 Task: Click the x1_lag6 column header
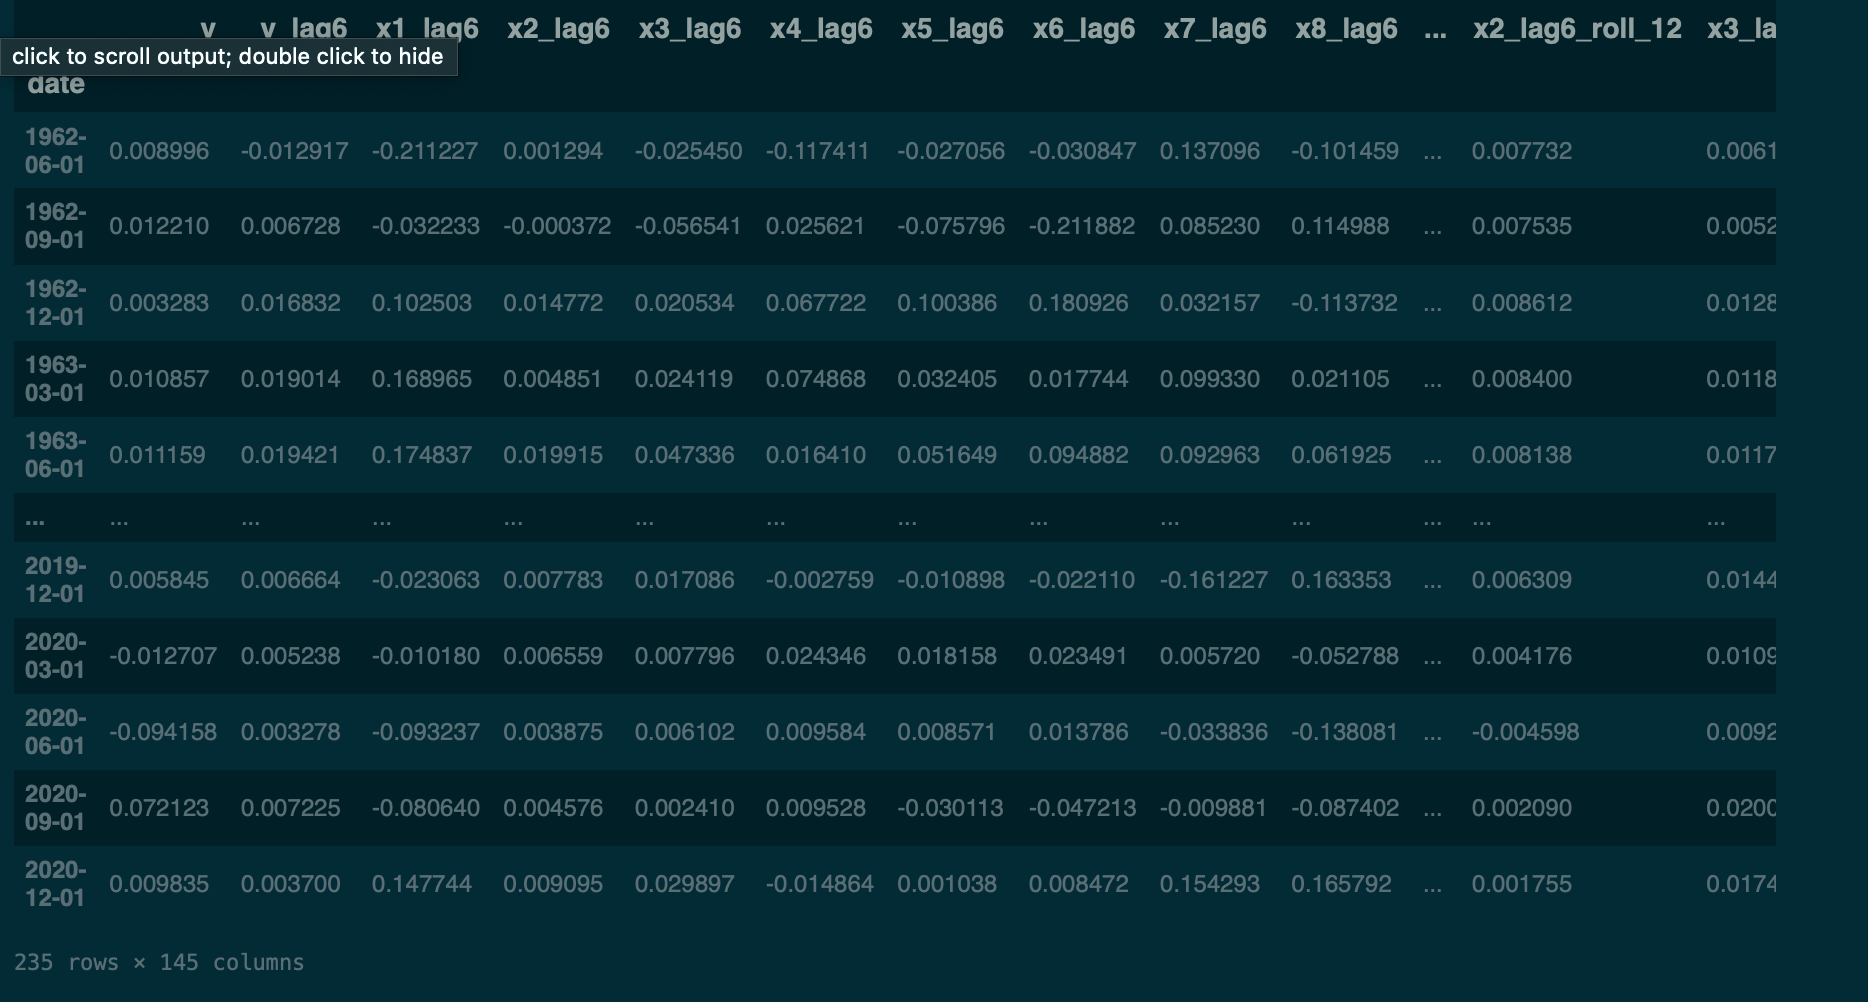[424, 28]
